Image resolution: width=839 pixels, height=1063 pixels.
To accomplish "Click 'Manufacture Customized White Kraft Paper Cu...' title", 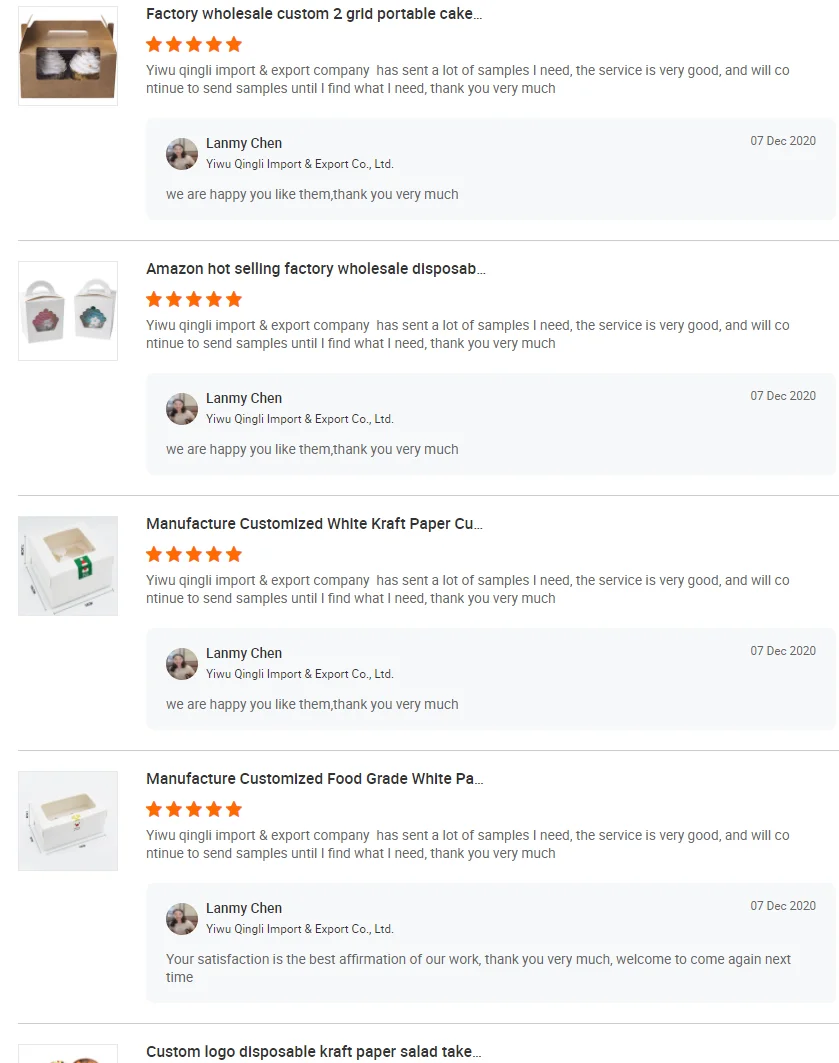I will (x=314, y=524).
